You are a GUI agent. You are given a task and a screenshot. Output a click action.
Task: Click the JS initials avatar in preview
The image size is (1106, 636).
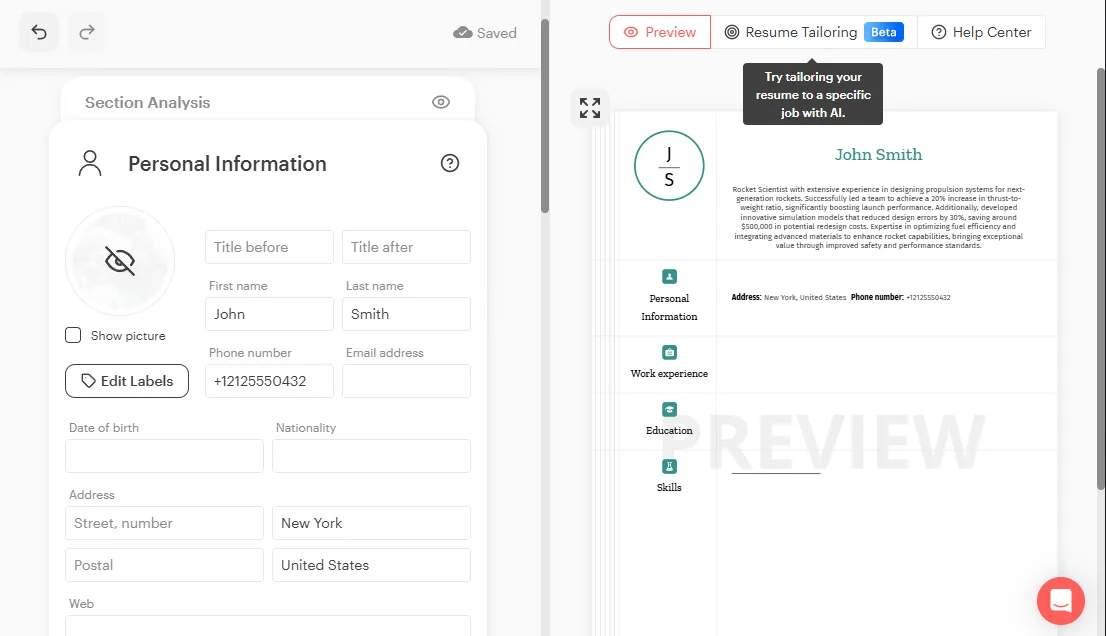669,166
